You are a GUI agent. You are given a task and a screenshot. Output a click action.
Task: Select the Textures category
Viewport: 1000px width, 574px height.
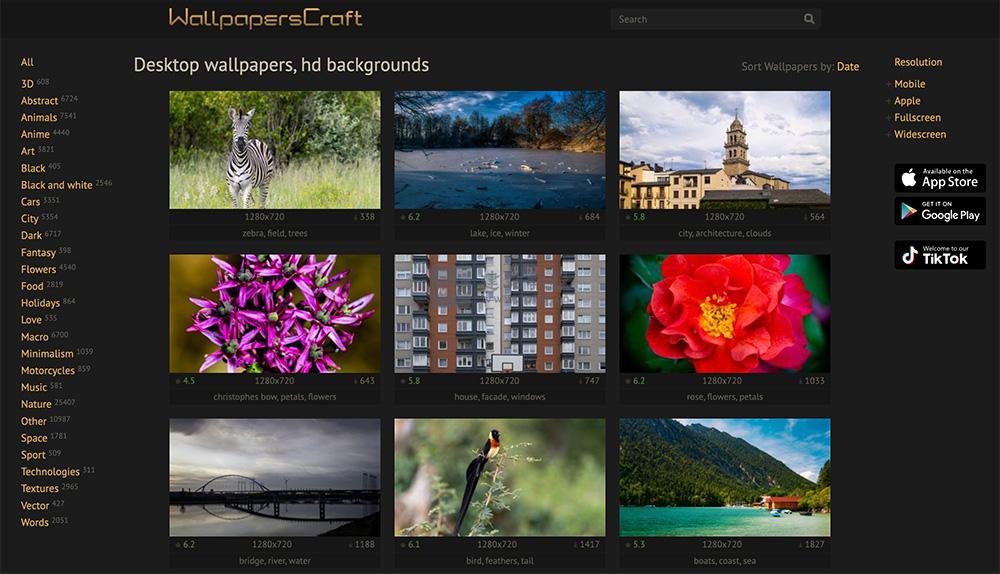pyautogui.click(x=40, y=488)
